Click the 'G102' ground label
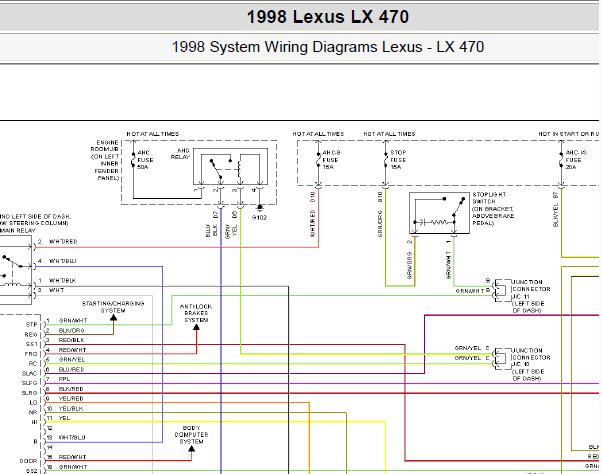 coord(259,218)
